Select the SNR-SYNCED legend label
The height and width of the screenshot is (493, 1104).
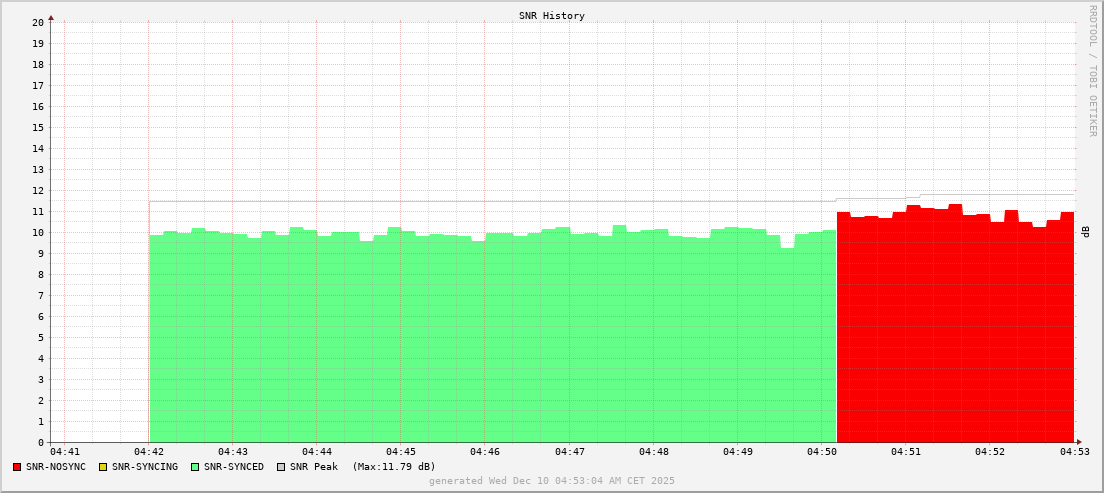[234, 467]
